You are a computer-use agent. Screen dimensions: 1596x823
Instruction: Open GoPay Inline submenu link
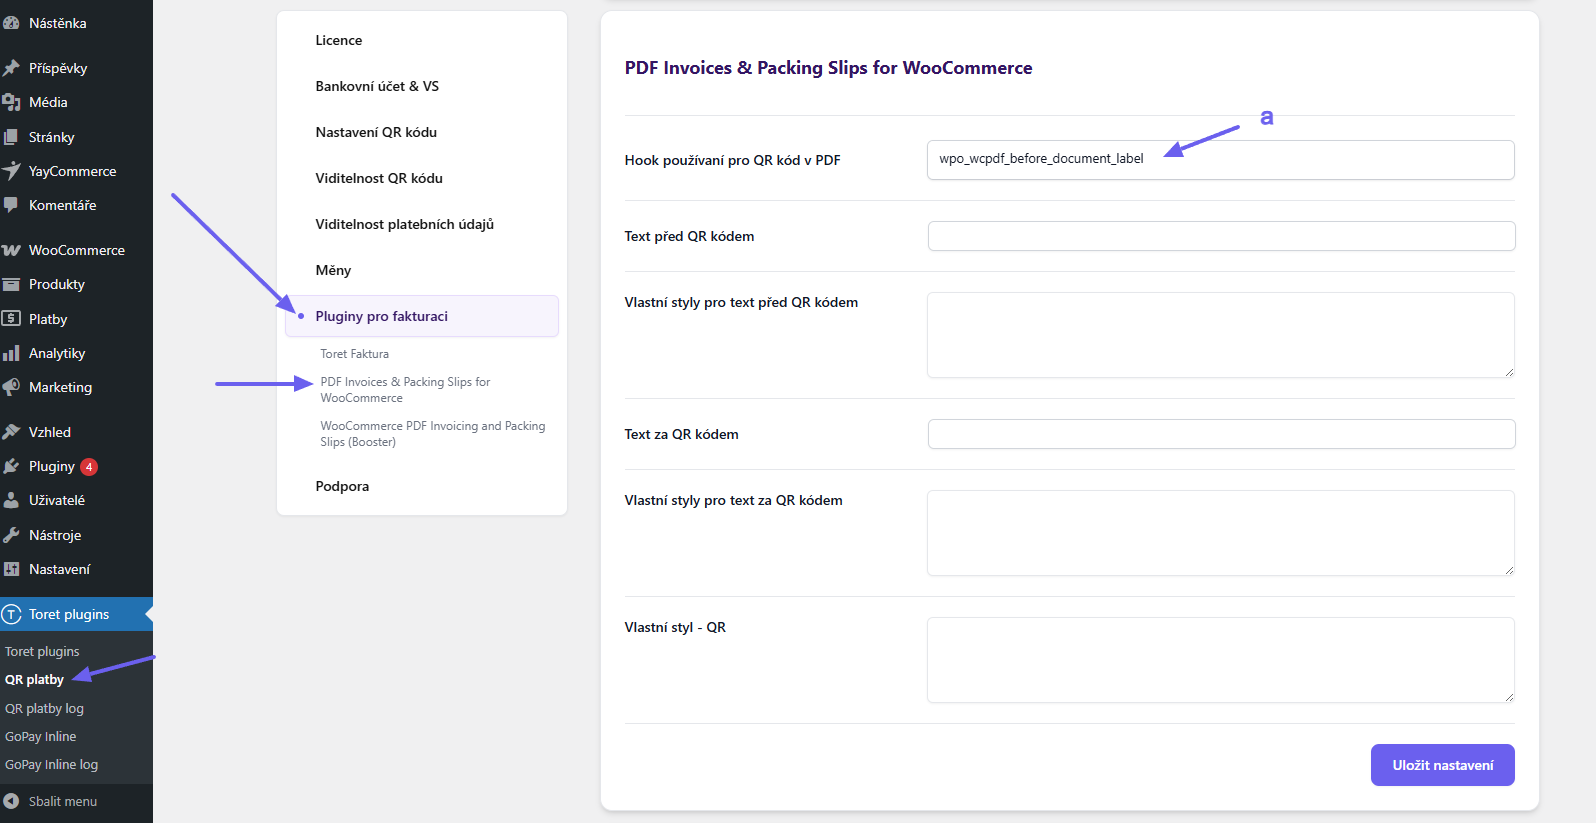[x=40, y=736]
